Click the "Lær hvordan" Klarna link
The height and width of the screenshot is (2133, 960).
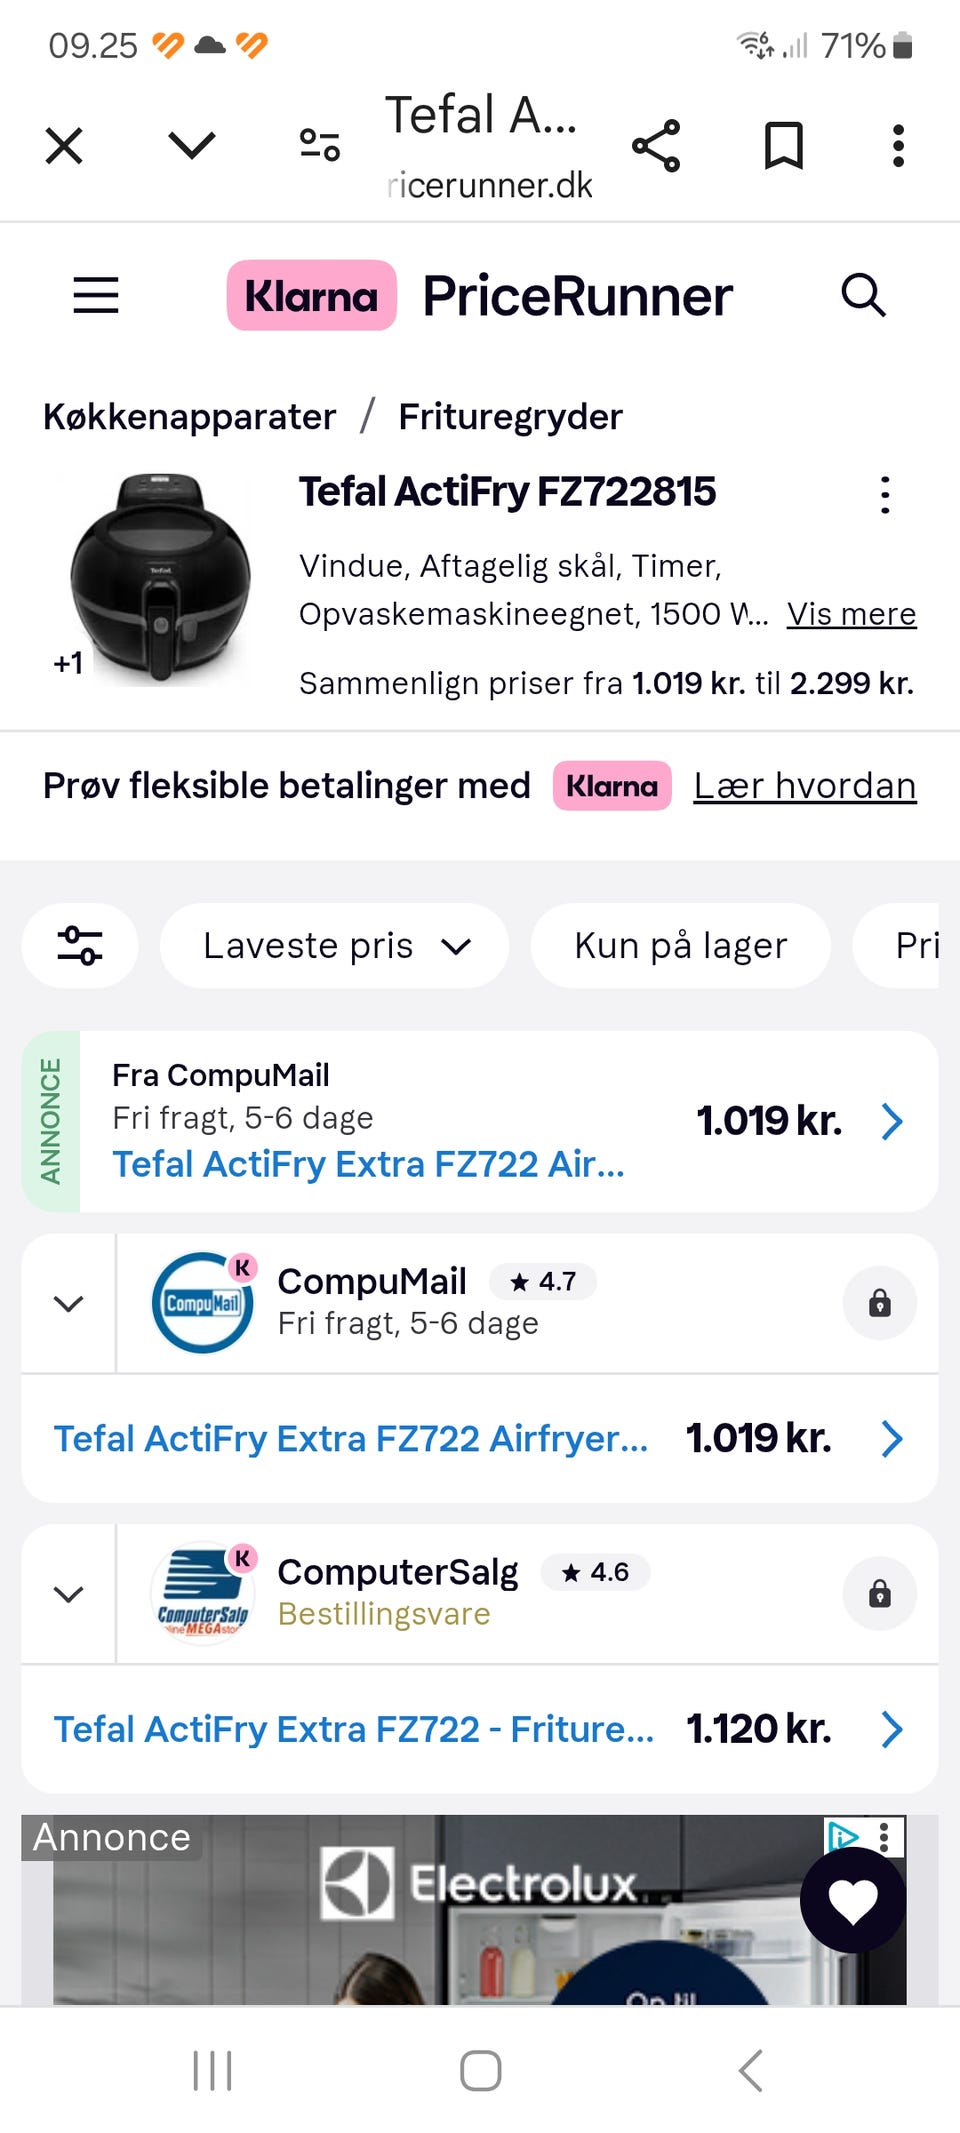click(804, 786)
